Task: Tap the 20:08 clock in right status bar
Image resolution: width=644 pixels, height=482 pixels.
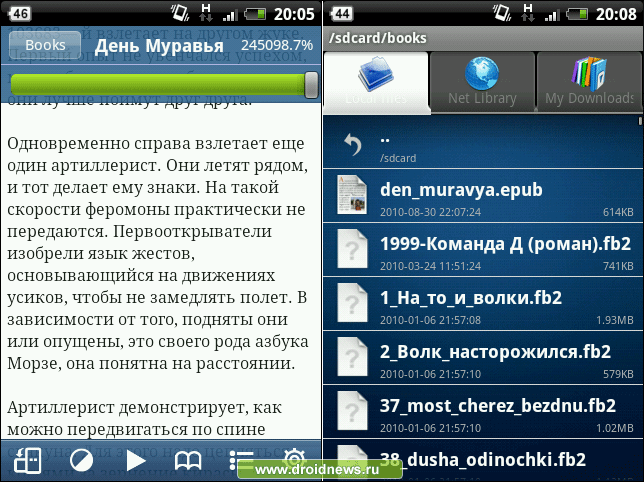Action: [x=616, y=14]
